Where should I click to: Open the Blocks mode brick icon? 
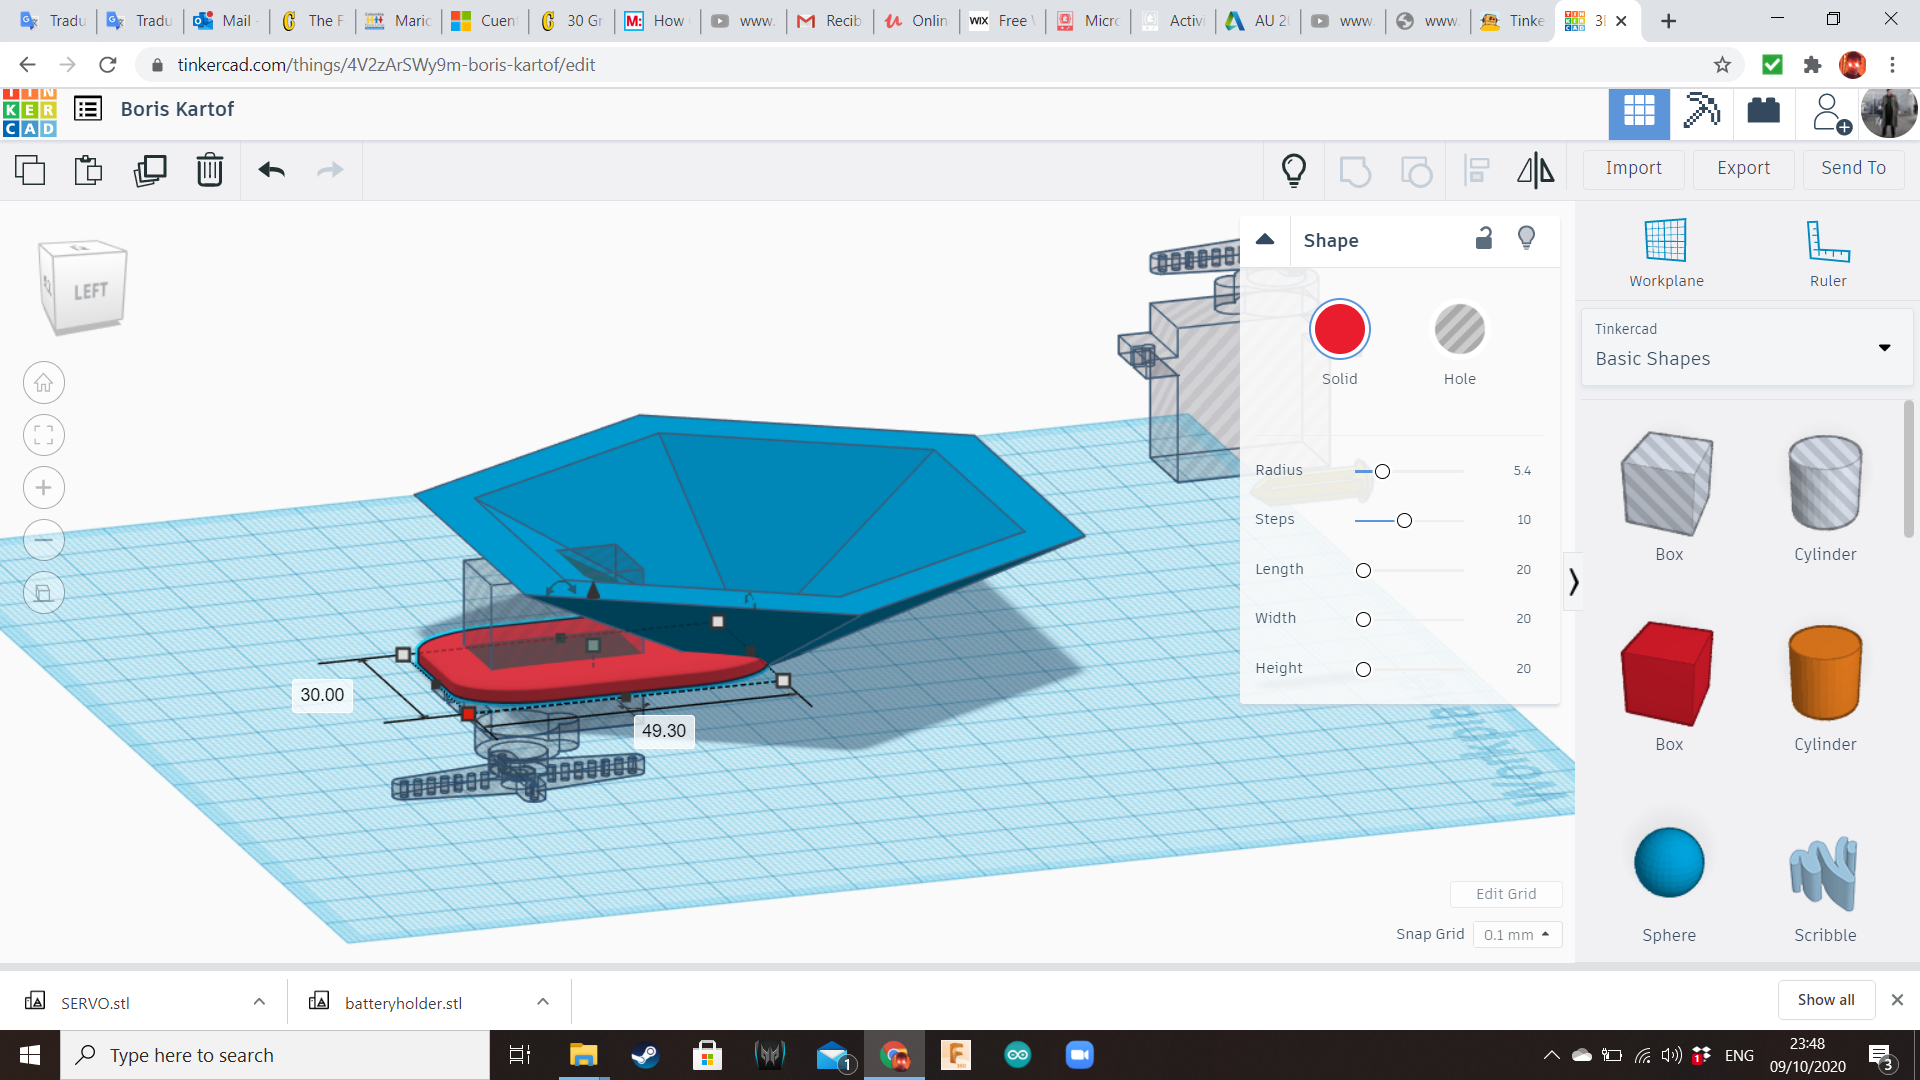pos(1763,111)
